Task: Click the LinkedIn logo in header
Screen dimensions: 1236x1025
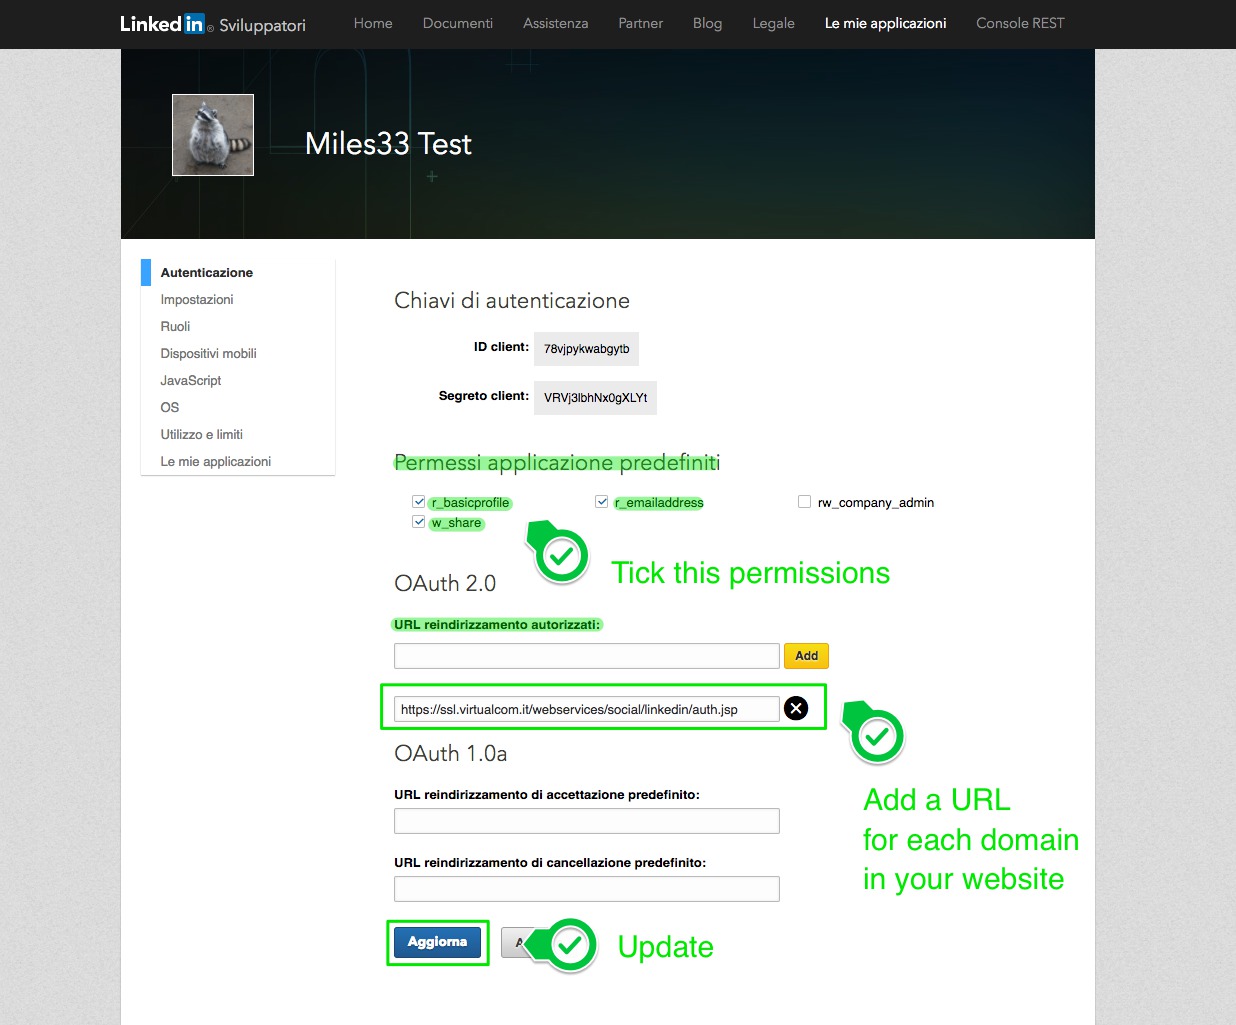Action: pyautogui.click(x=162, y=24)
